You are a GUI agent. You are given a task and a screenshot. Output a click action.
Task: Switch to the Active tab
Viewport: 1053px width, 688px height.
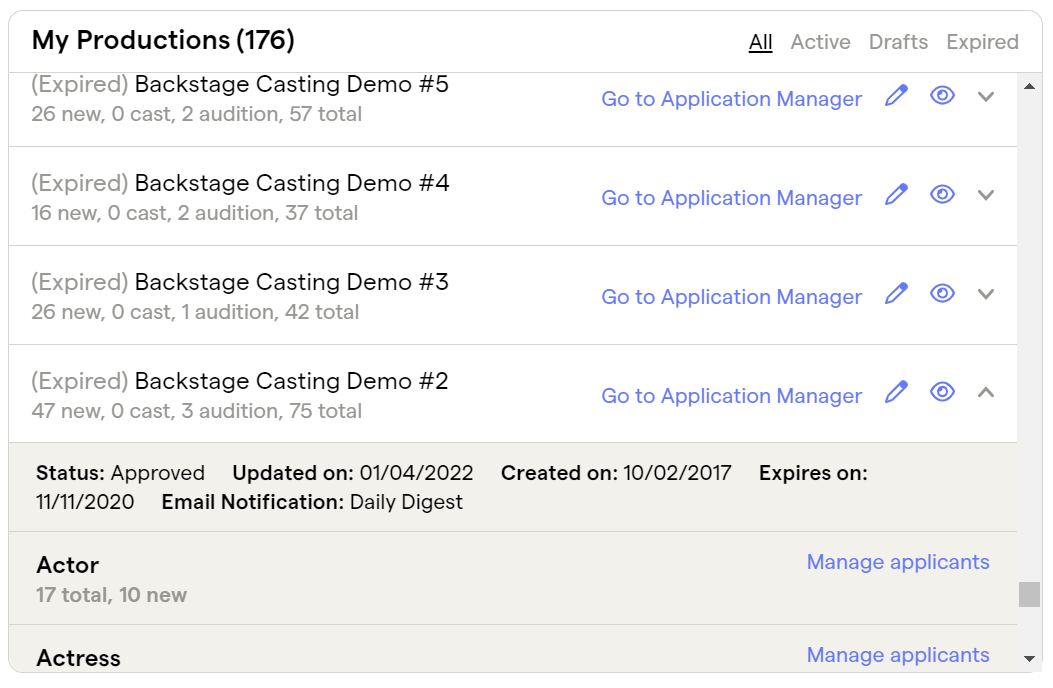click(x=820, y=42)
